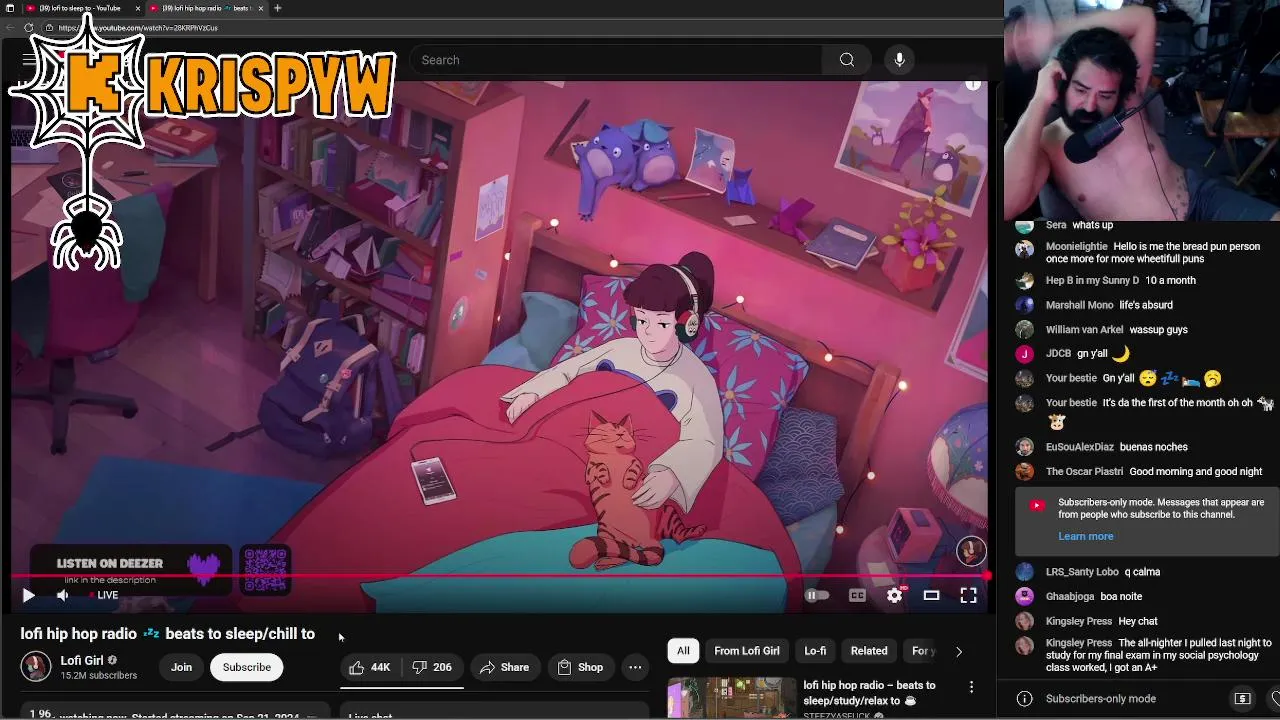
Task: Open the sleep/study/relax video title
Action: pyautogui.click(x=869, y=693)
